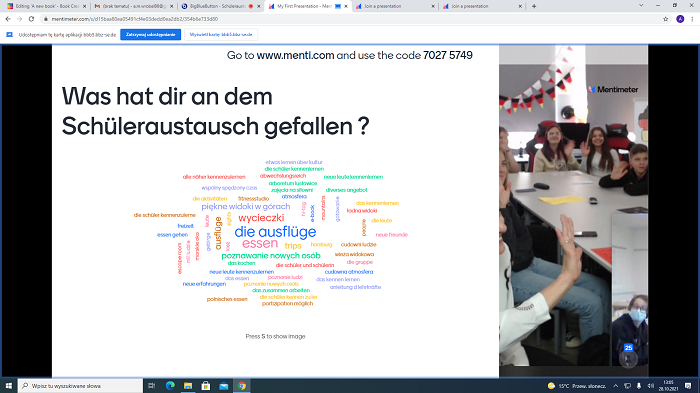Image resolution: width=700 pixels, height=393 pixels.
Task: Toggle Task View on the taskbar
Action: pyautogui.click(x=151, y=386)
